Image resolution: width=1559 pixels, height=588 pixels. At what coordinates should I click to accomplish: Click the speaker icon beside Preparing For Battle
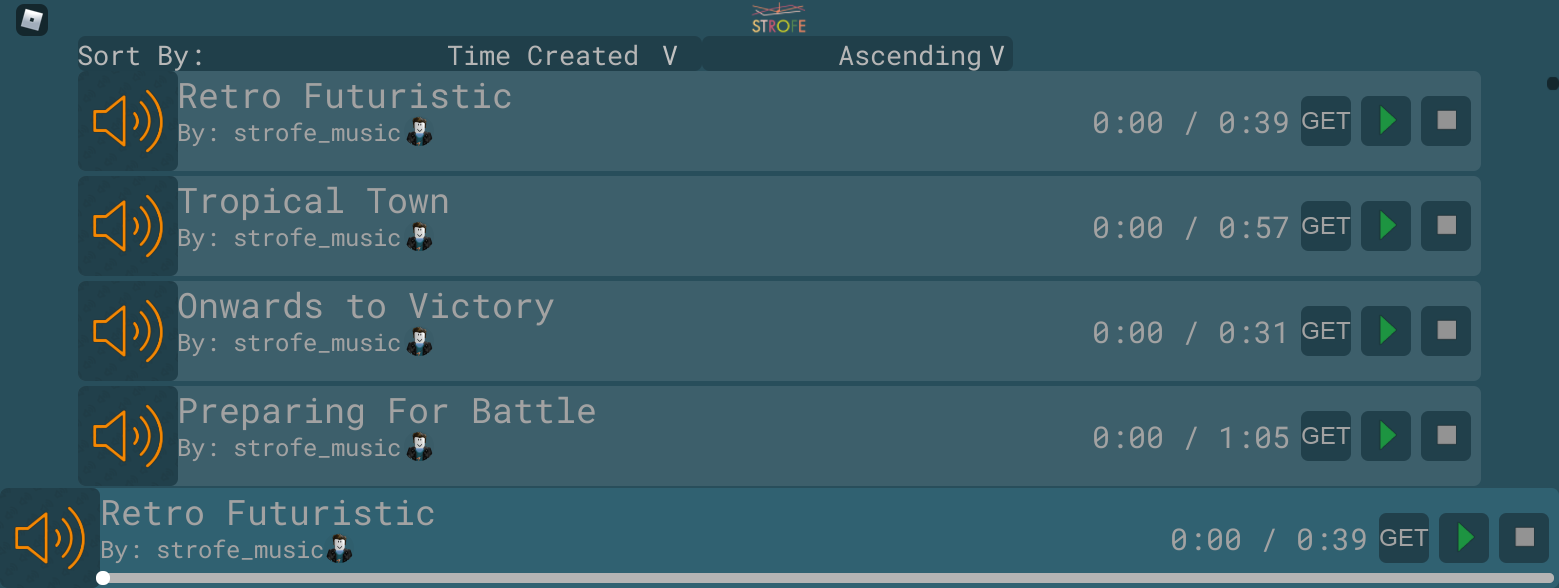127,435
